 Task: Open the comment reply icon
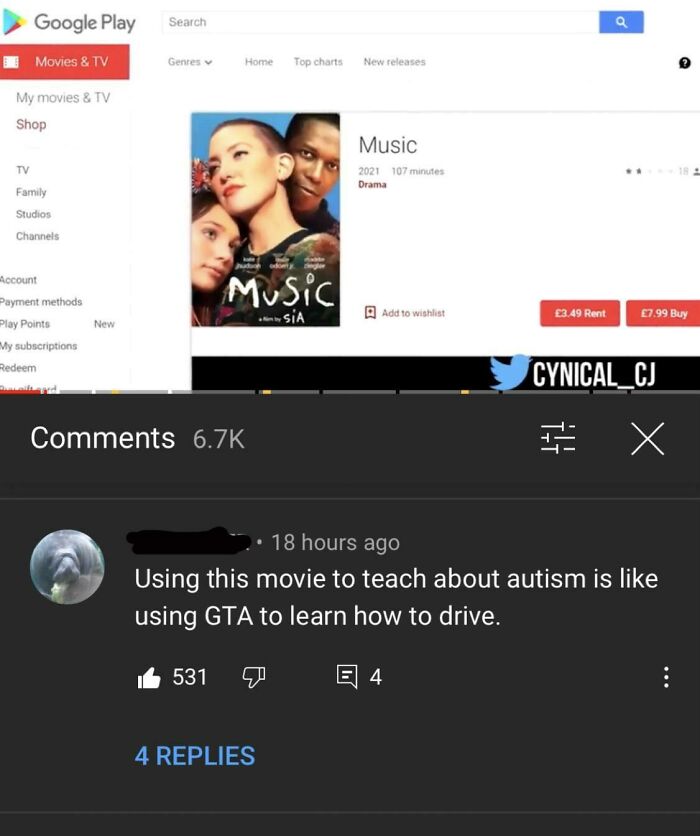click(x=347, y=677)
